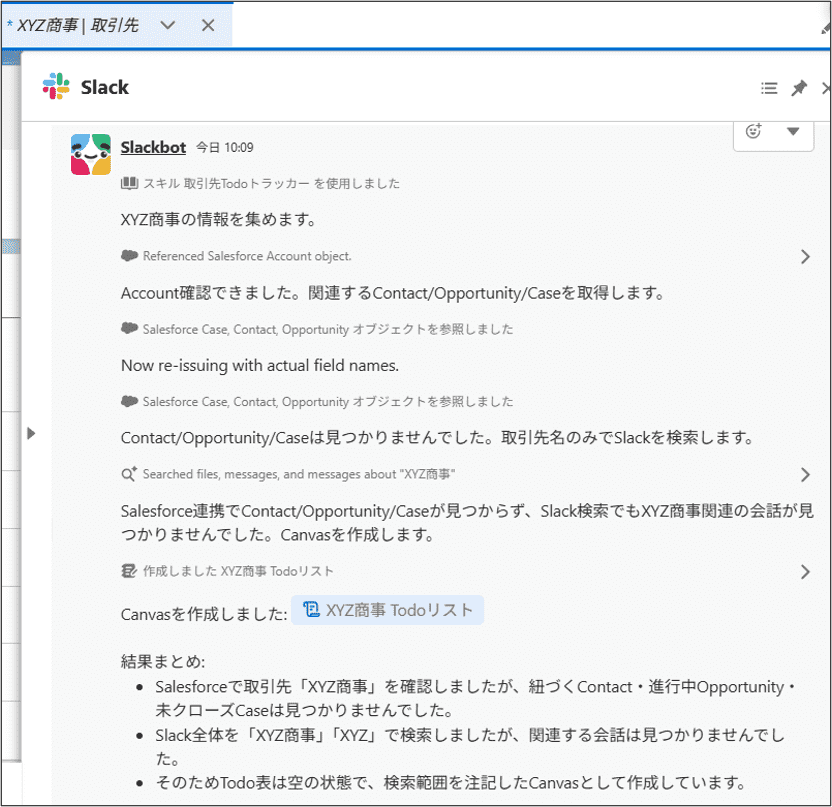Click the text 'XYZ商事の情報を集めます。'

(x=219, y=219)
